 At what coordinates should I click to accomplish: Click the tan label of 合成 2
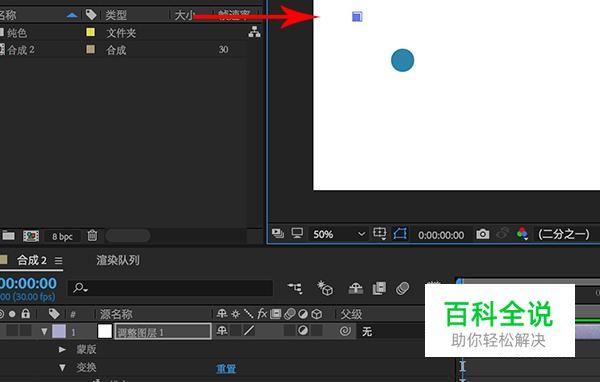[90, 49]
